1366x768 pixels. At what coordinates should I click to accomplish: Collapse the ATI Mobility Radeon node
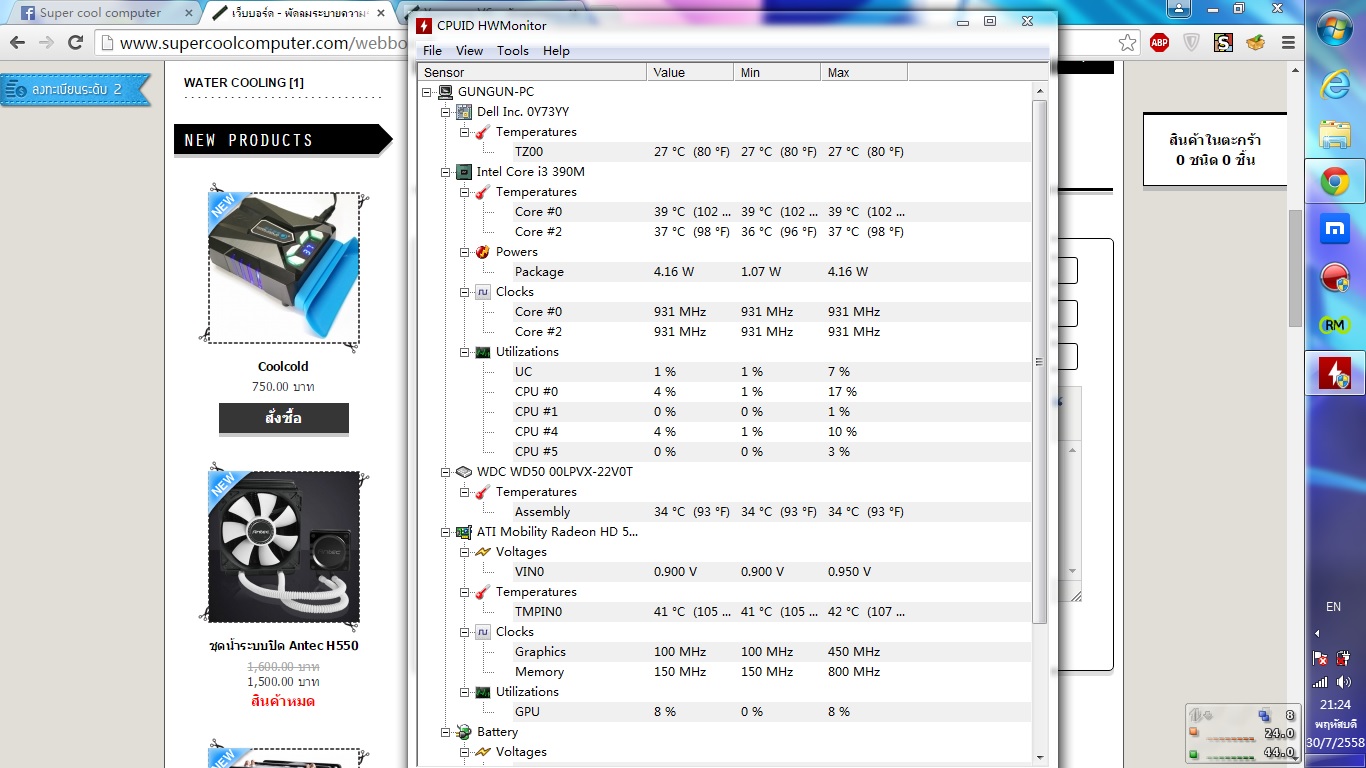446,532
